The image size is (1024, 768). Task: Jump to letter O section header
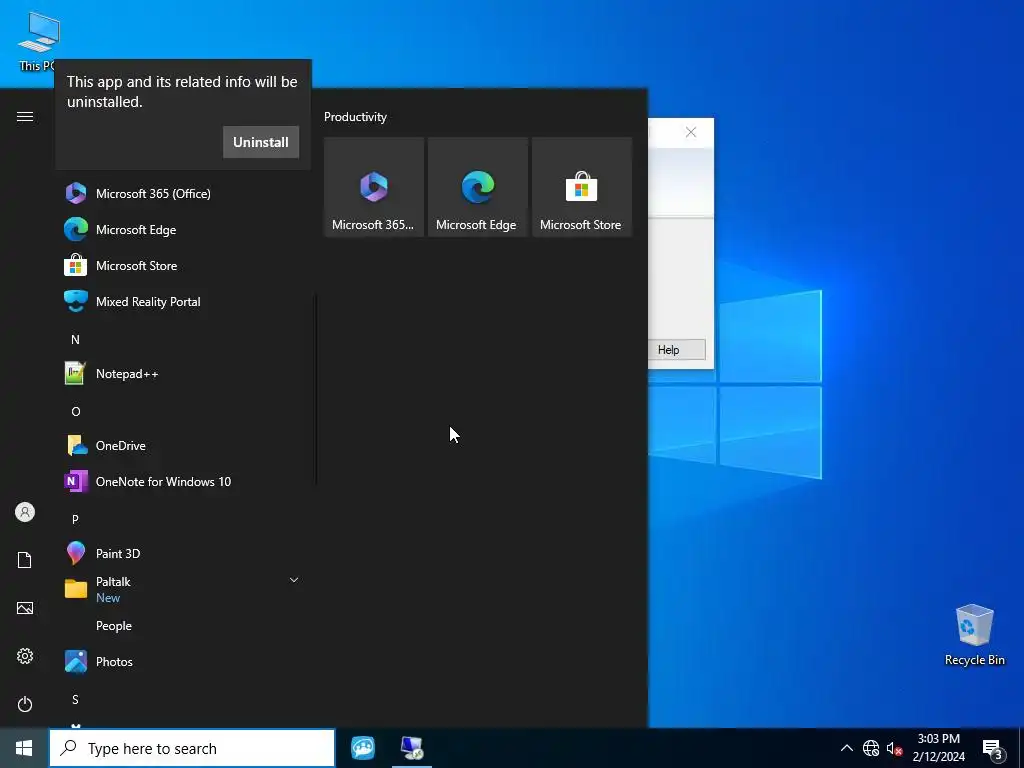tap(76, 411)
